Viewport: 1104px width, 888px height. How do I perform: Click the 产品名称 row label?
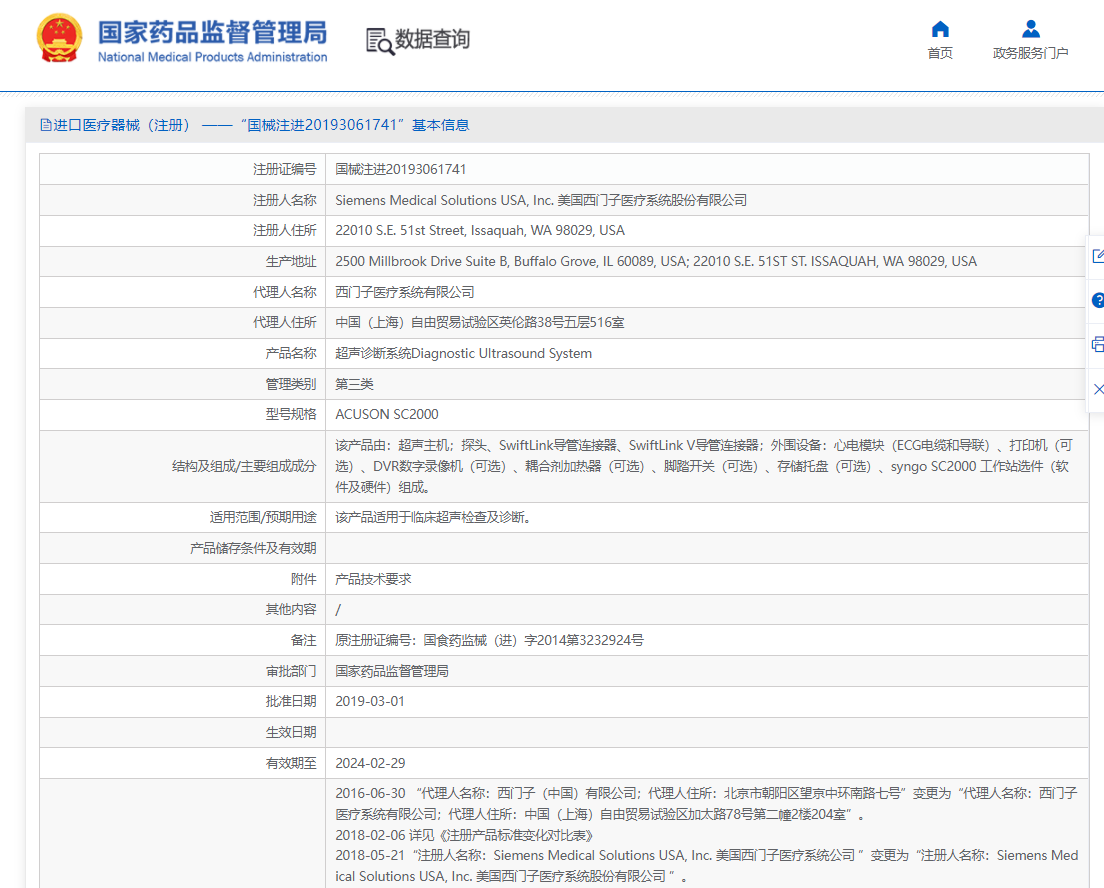click(291, 354)
